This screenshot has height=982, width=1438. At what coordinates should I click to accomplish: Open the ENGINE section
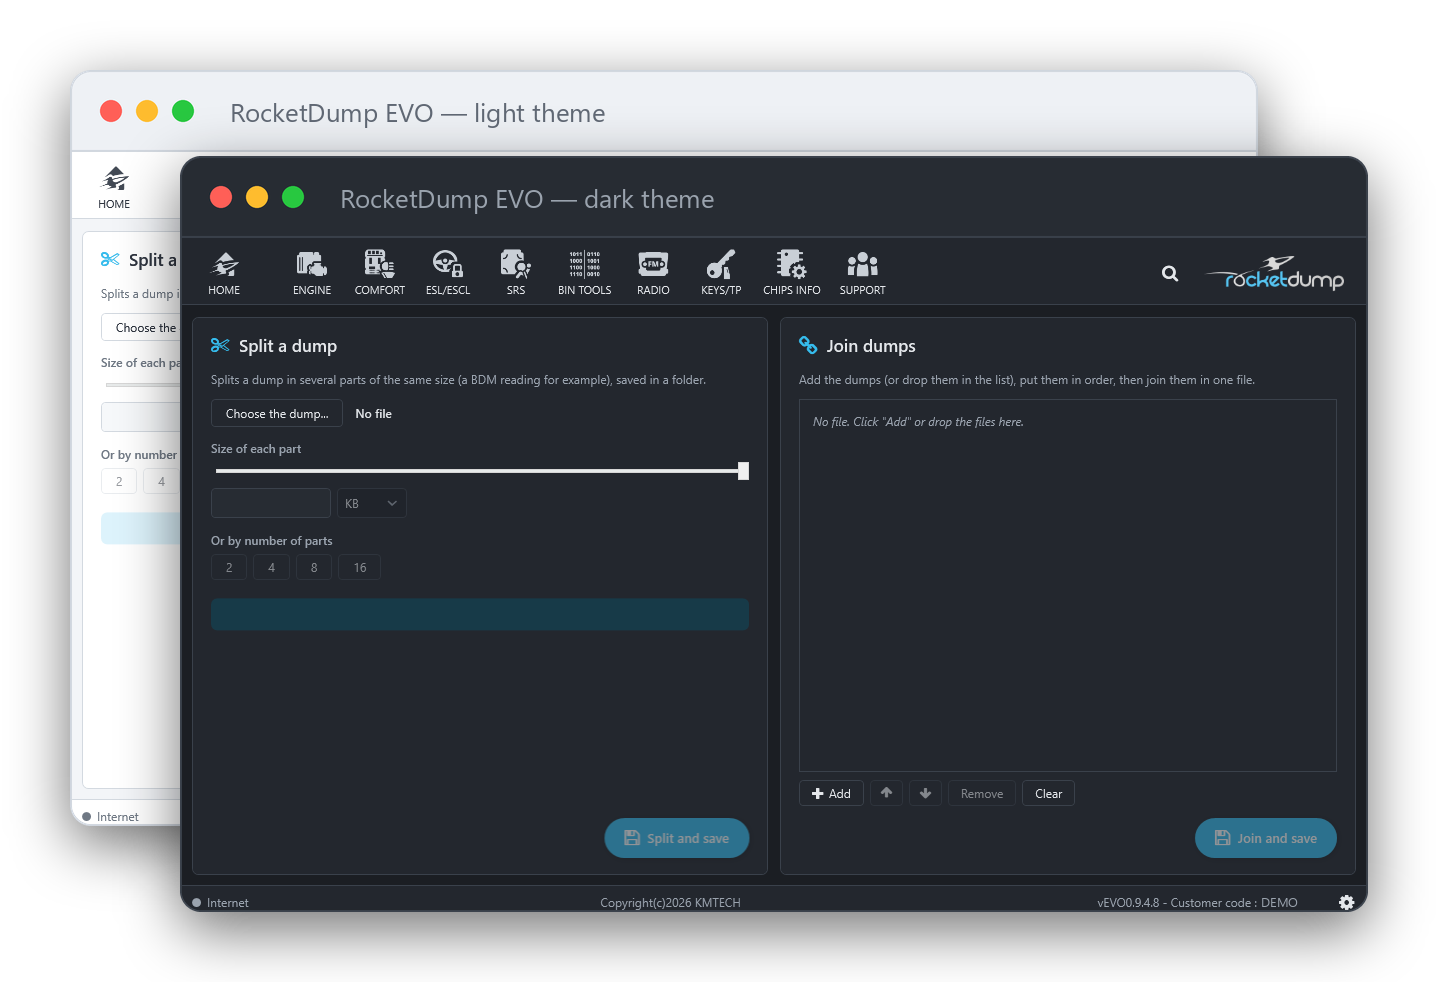312,272
